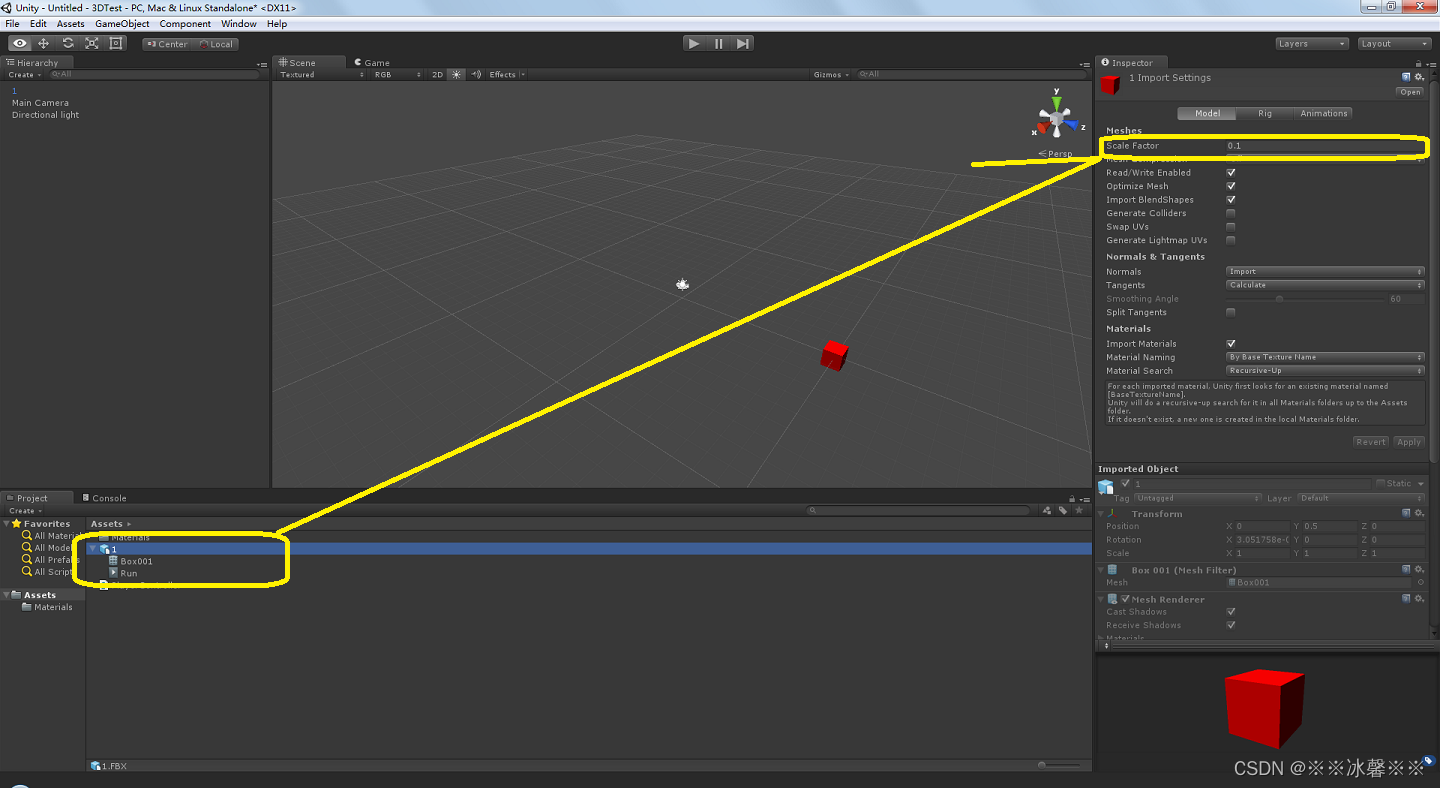Collapse the 1.FBX asset in Assets
The height and width of the screenshot is (788, 1440).
(92, 548)
